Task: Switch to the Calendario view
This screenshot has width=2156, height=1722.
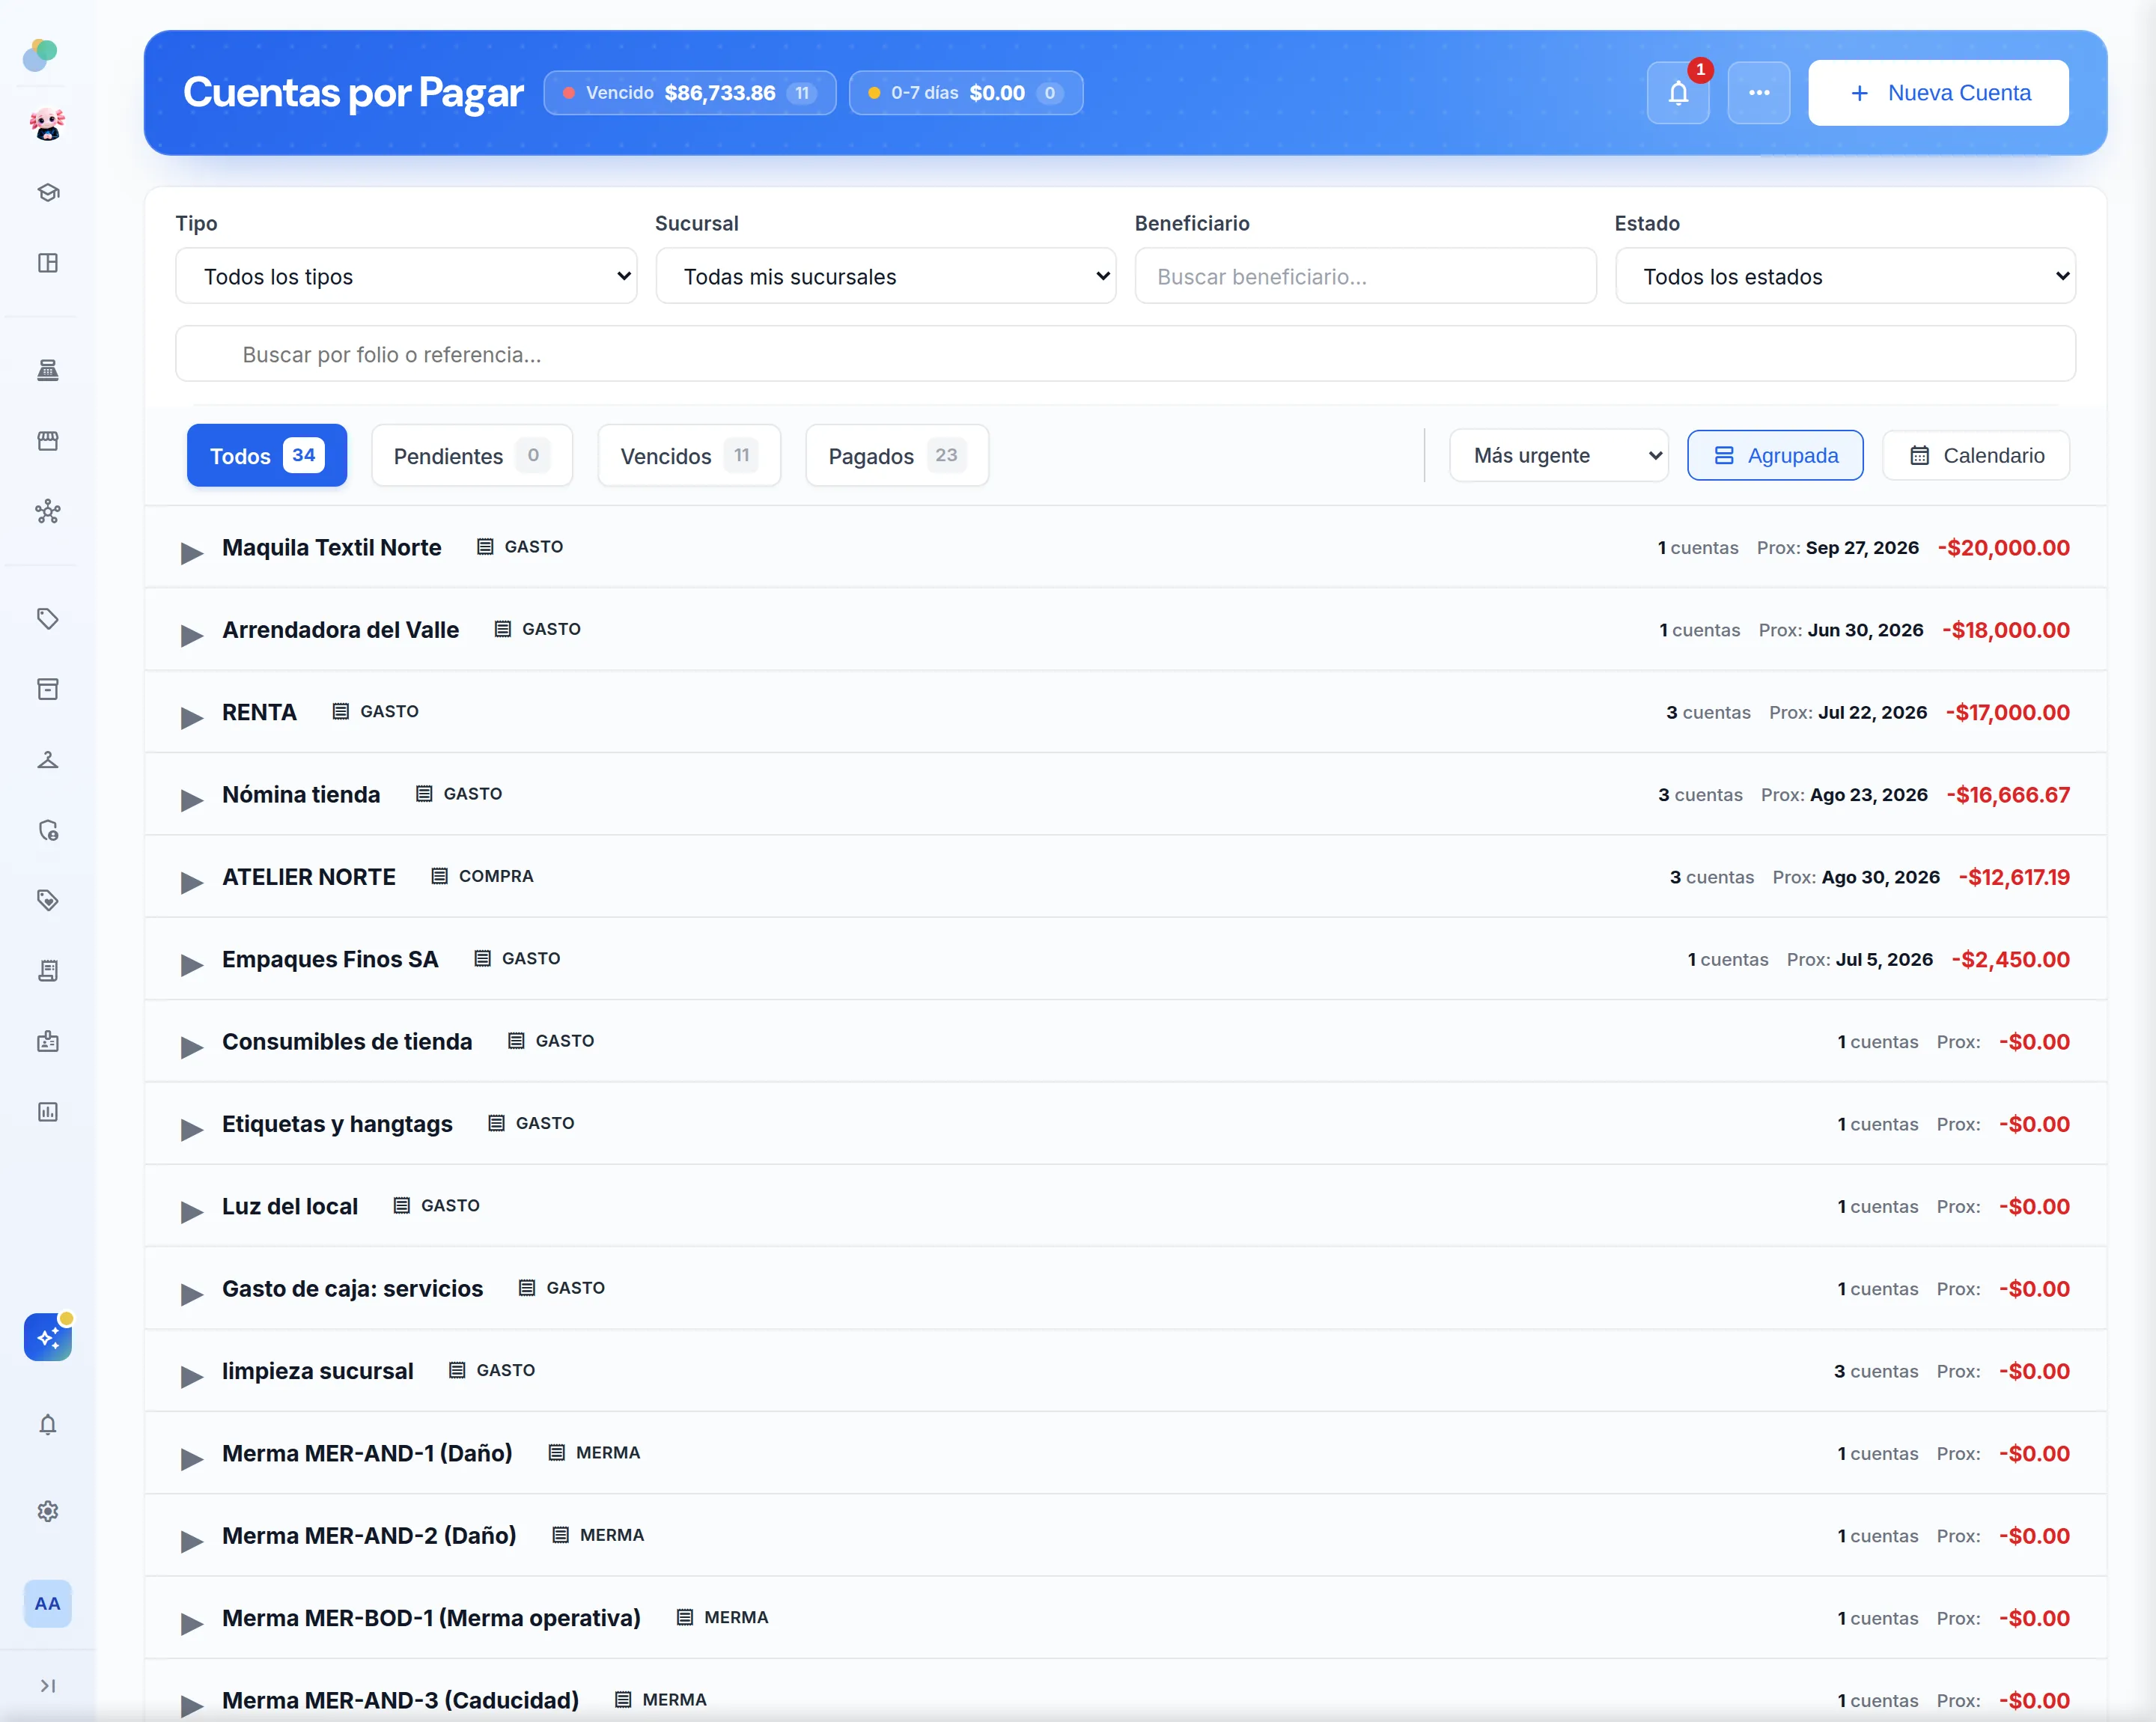Action: 1976,456
